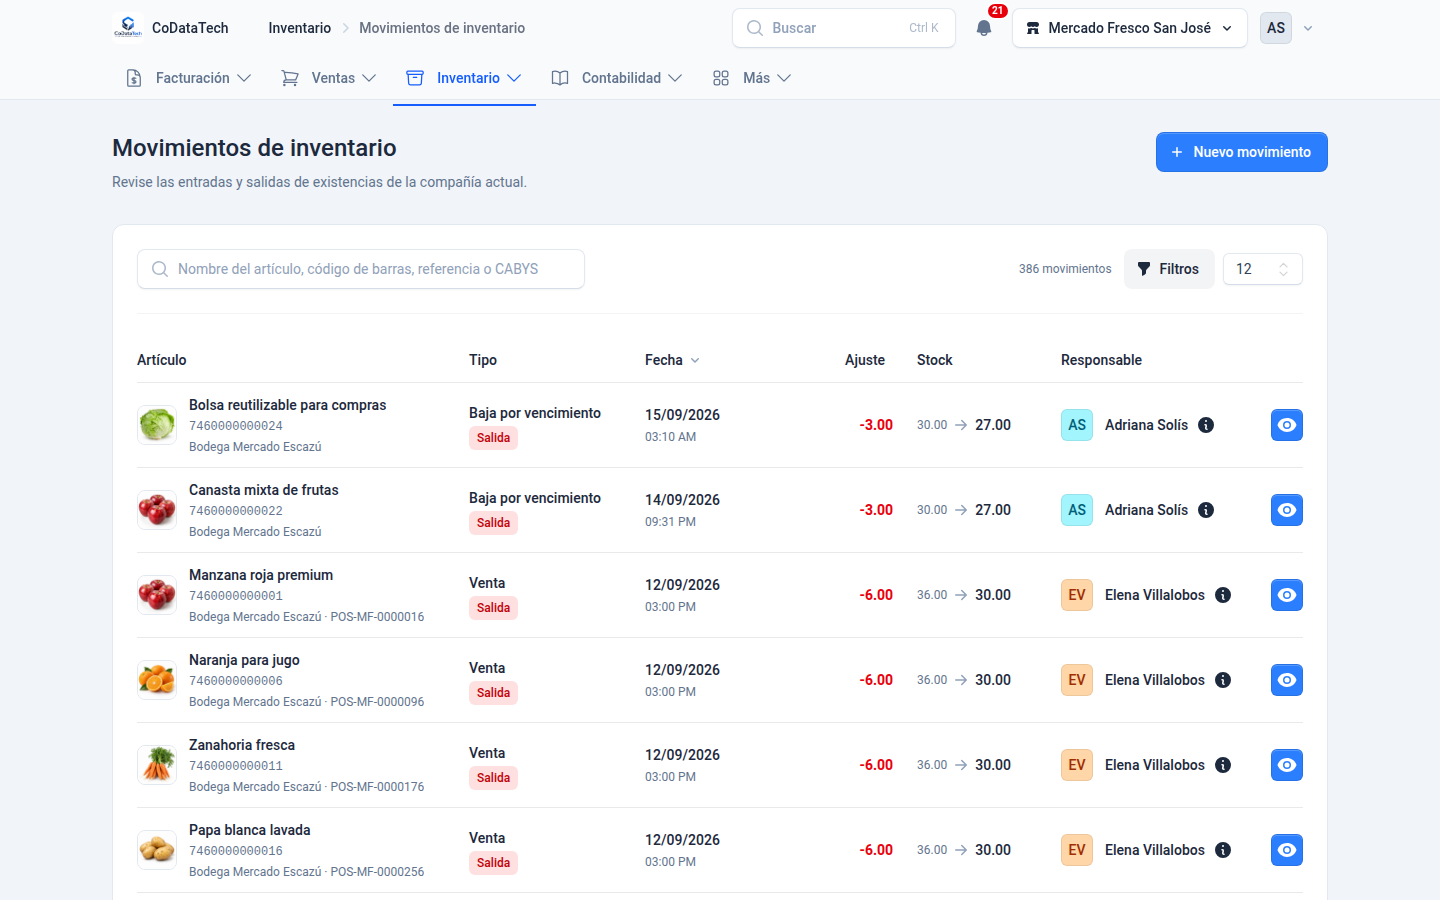View details of Canasta mixta de frutas movement

[1287, 510]
